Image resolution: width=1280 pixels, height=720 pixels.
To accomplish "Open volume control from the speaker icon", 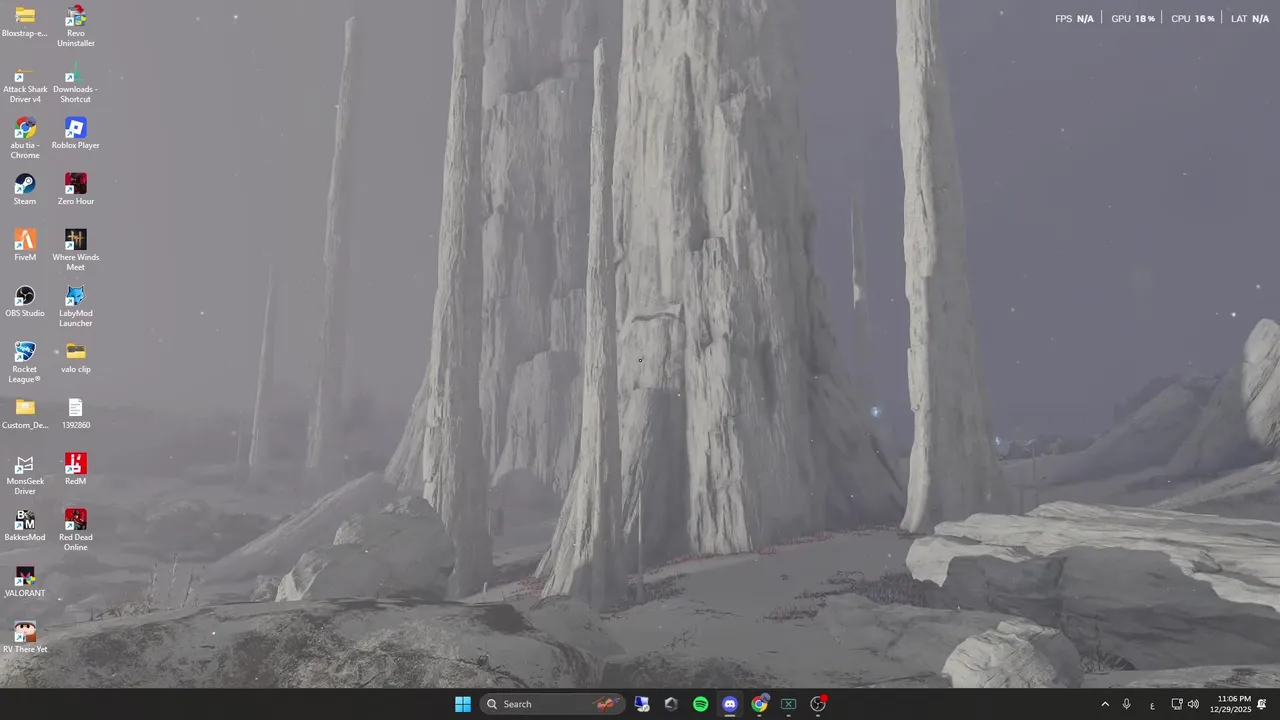I will point(1193,704).
